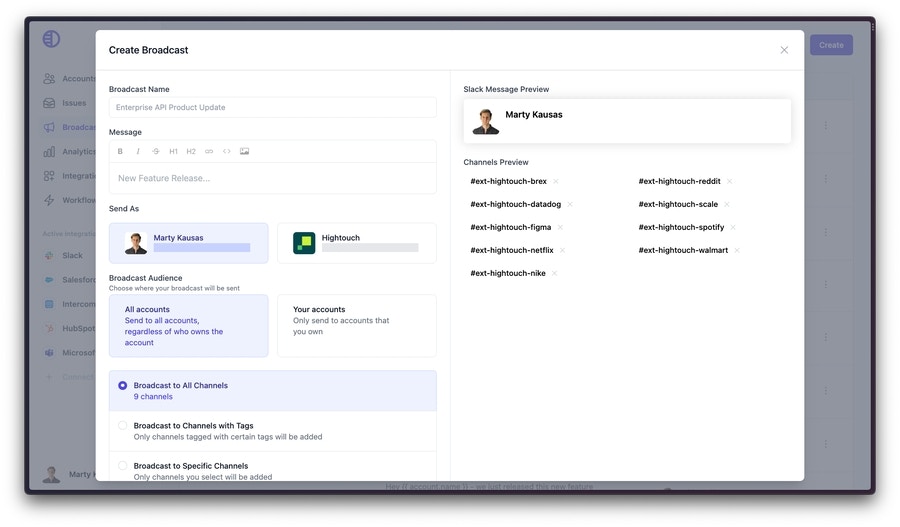Remove #ext-hightouch-figma channel
The width and height of the screenshot is (900, 527).
[x=560, y=227]
